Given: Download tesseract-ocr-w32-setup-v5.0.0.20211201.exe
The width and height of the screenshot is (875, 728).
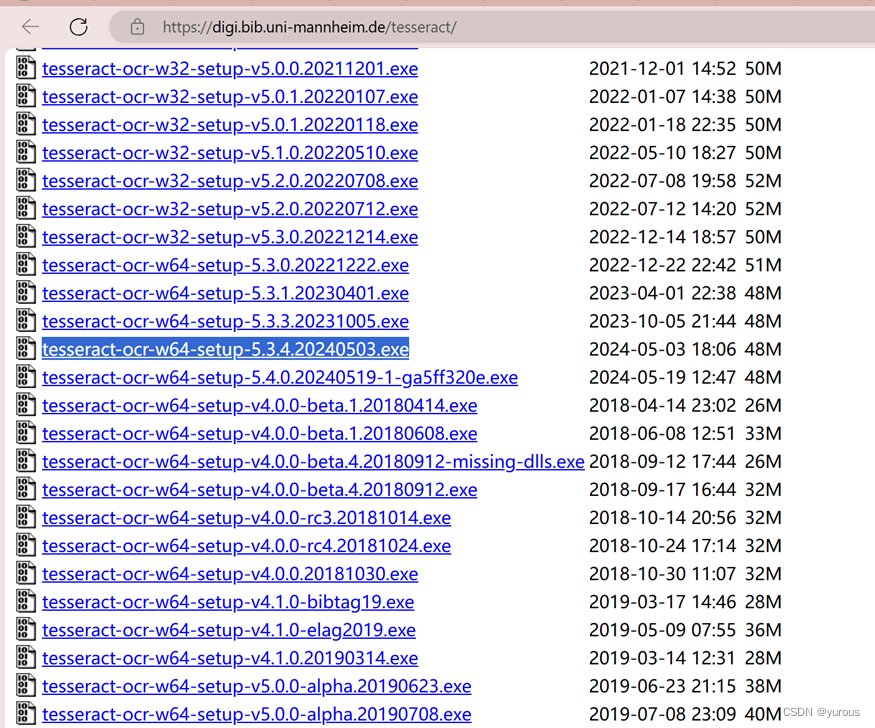Looking at the screenshot, I should tap(230, 69).
